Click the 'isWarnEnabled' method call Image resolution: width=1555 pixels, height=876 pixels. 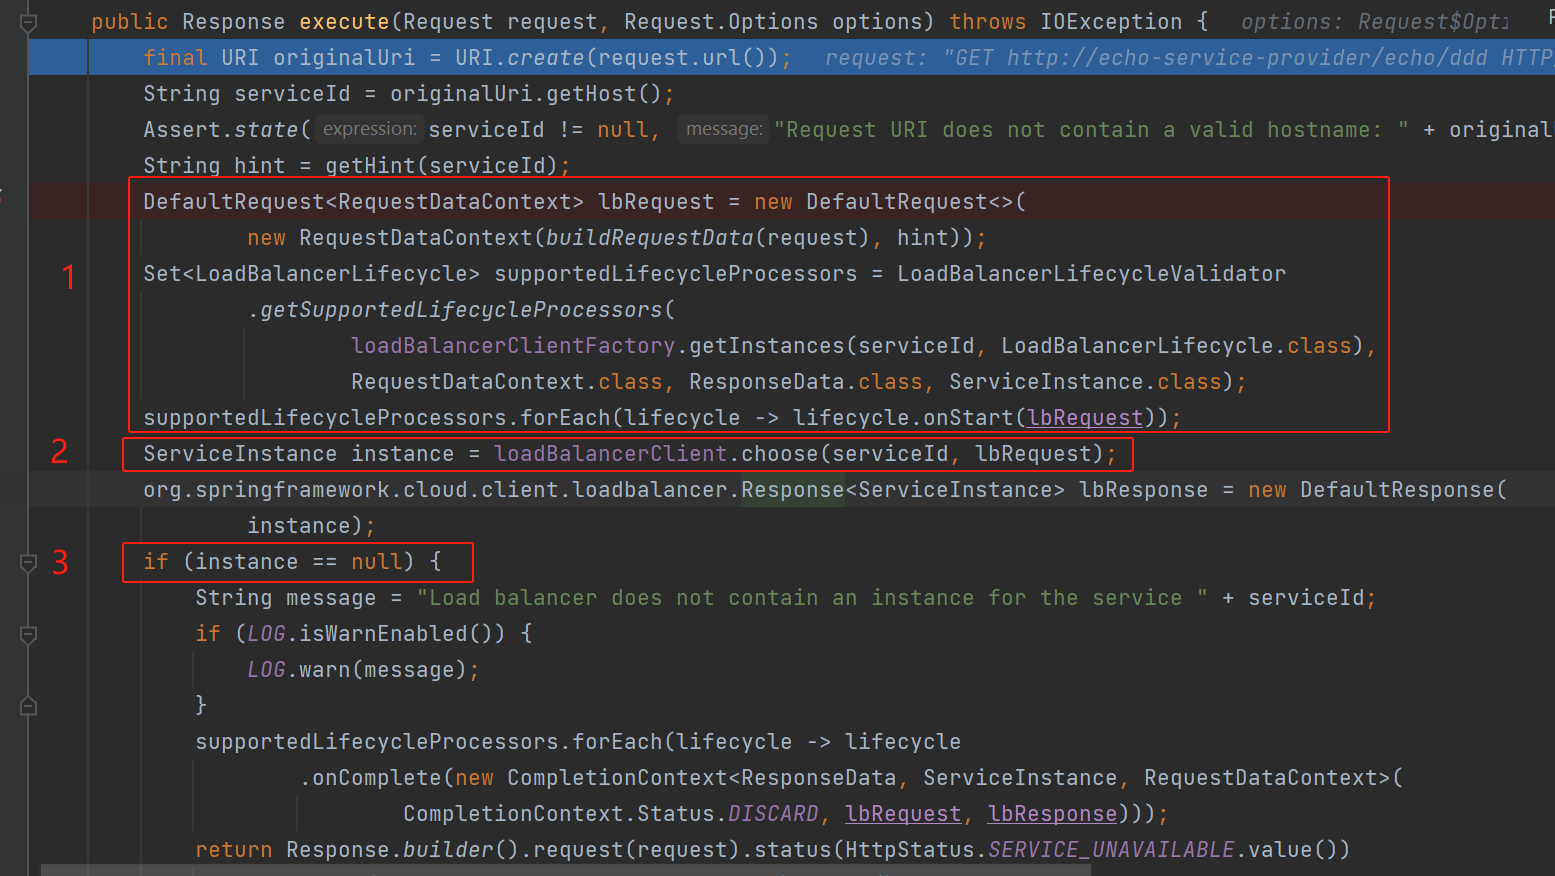click(x=384, y=634)
